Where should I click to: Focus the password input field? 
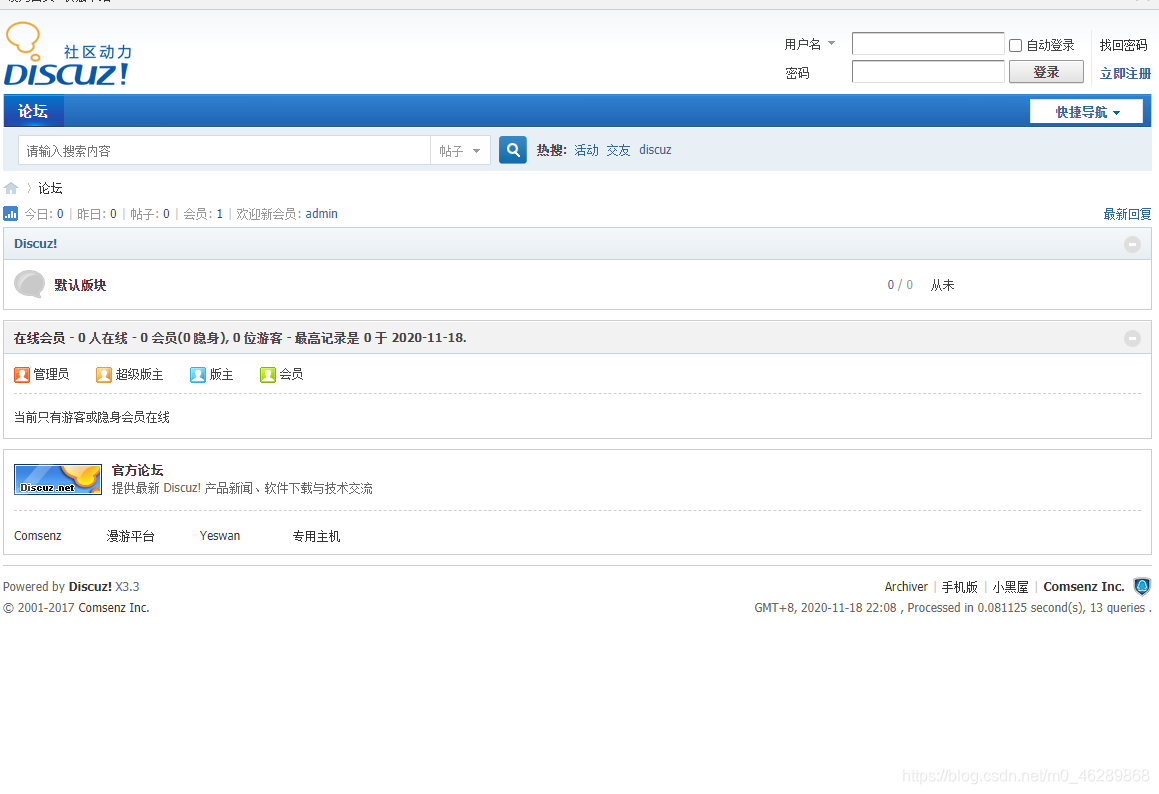[928, 72]
